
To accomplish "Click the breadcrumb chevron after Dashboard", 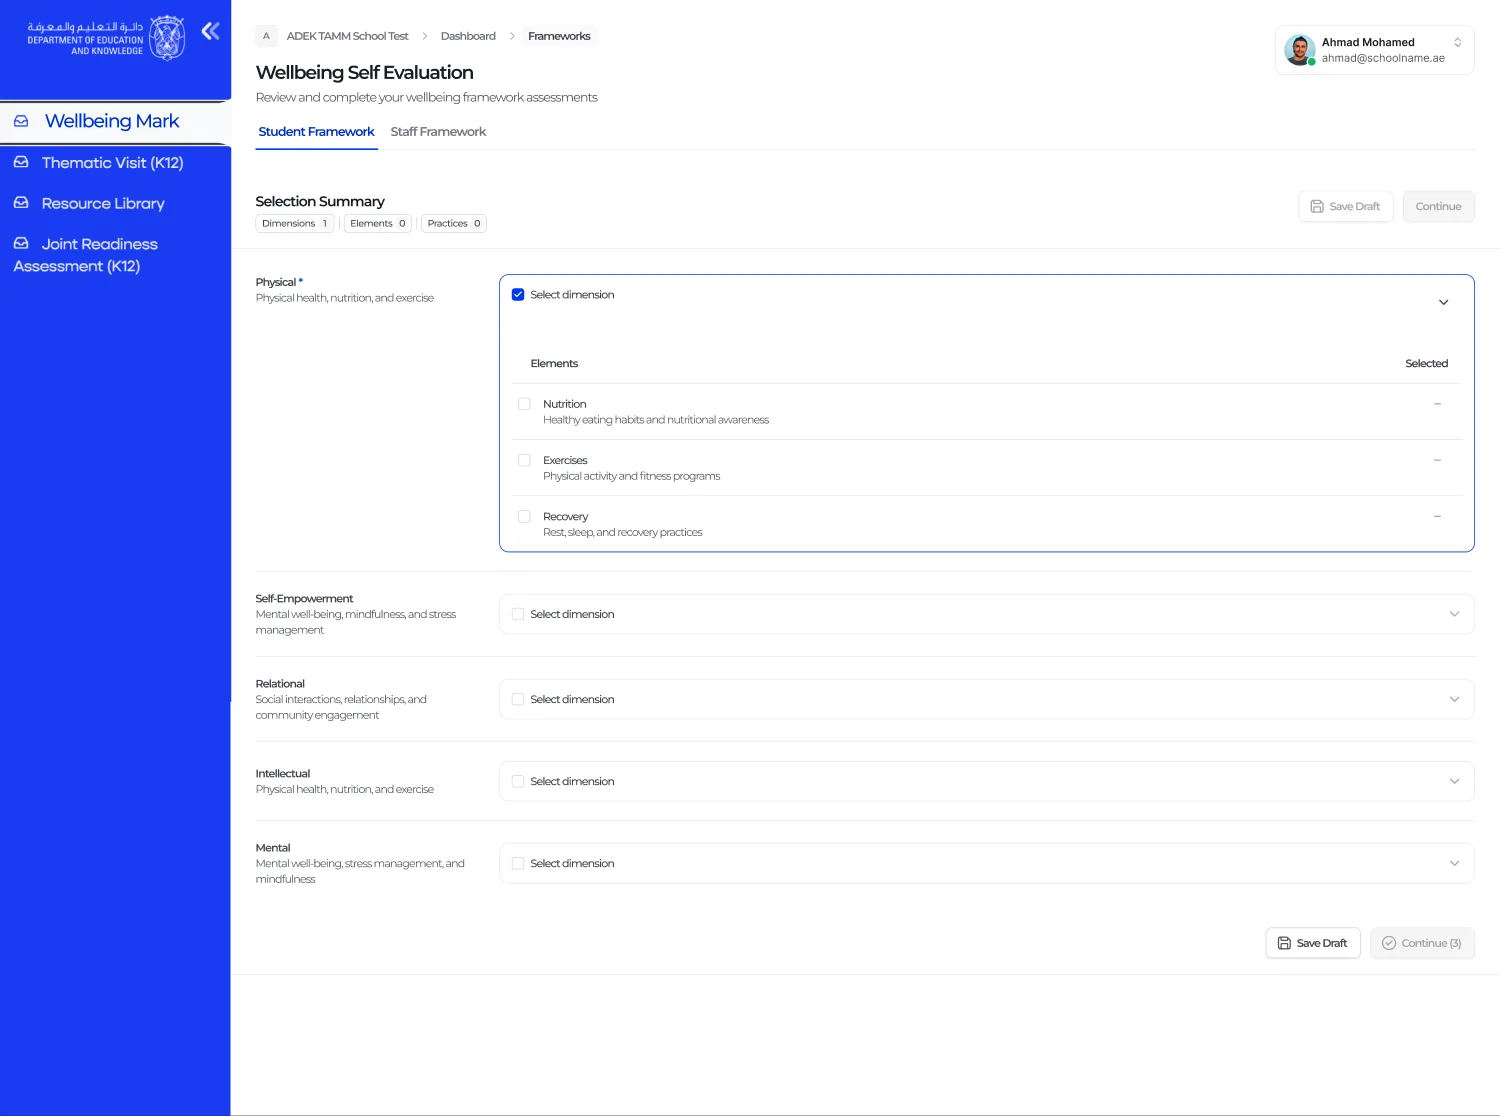I will tap(512, 36).
